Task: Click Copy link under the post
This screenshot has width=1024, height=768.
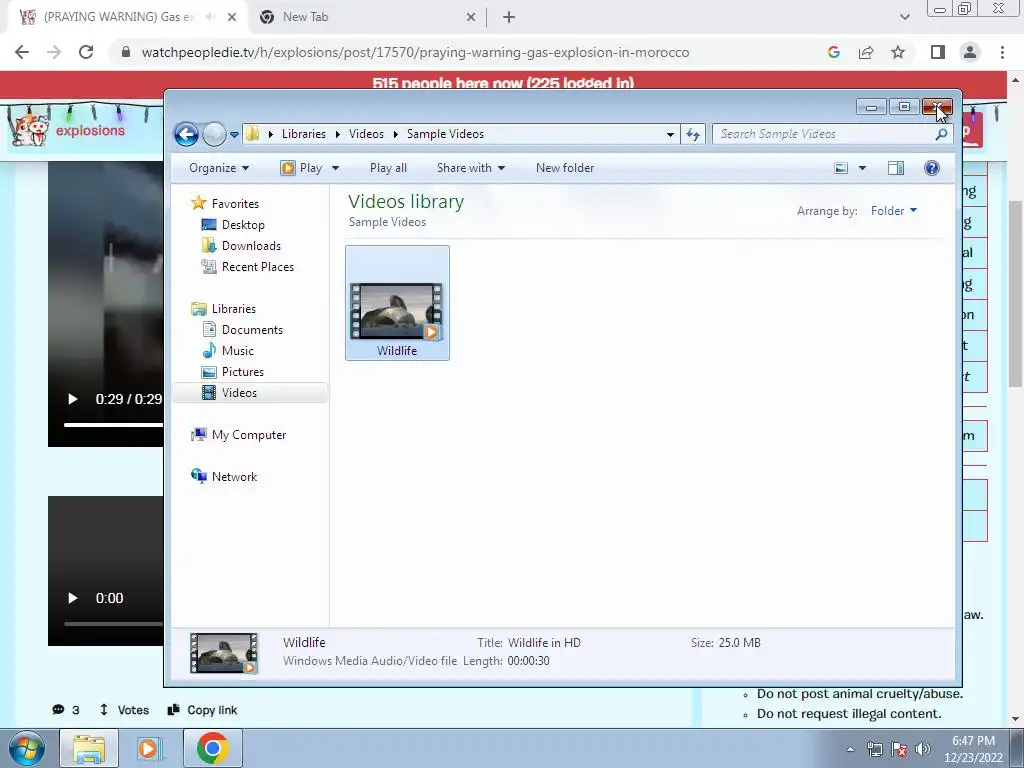Action: coord(202,710)
